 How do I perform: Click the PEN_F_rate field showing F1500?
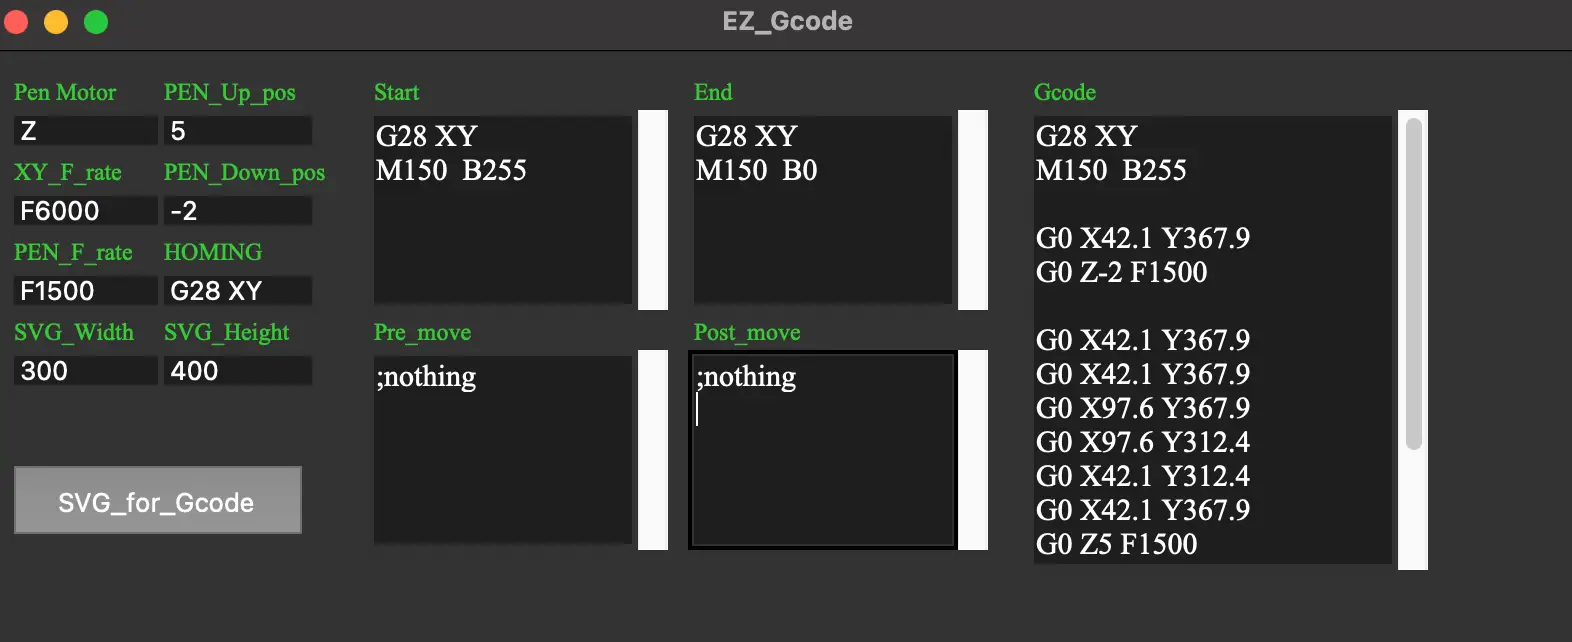[86, 290]
